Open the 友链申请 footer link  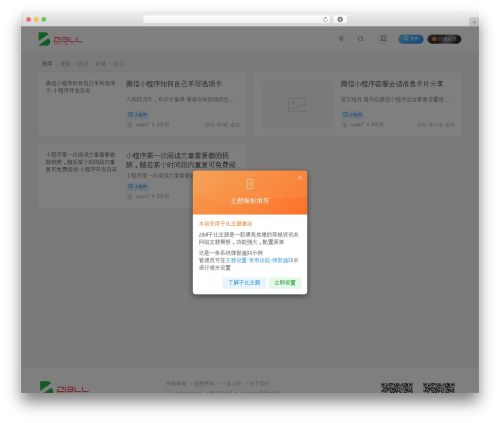(x=176, y=384)
